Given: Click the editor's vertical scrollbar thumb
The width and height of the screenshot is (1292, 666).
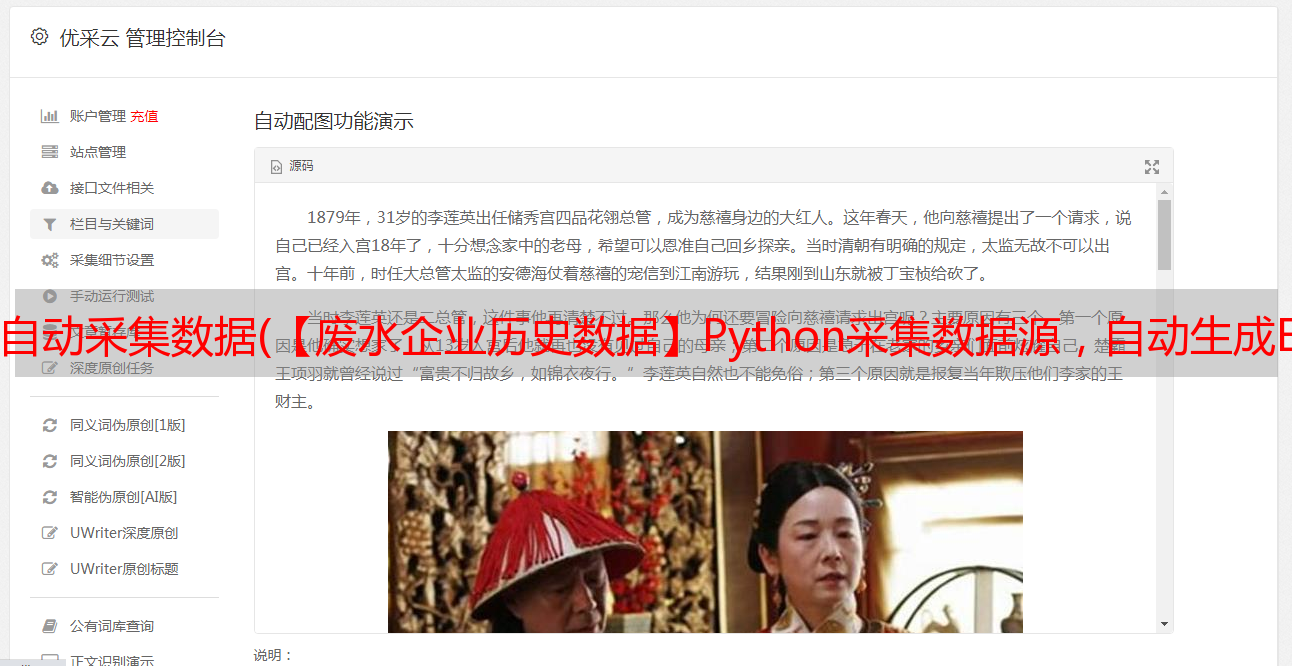Looking at the screenshot, I should (1164, 235).
